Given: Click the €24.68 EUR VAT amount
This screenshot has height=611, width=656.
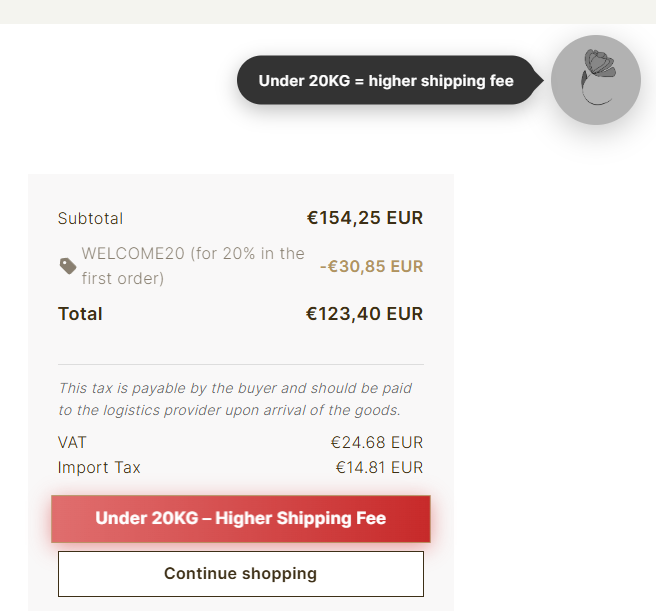Looking at the screenshot, I should tap(377, 442).
